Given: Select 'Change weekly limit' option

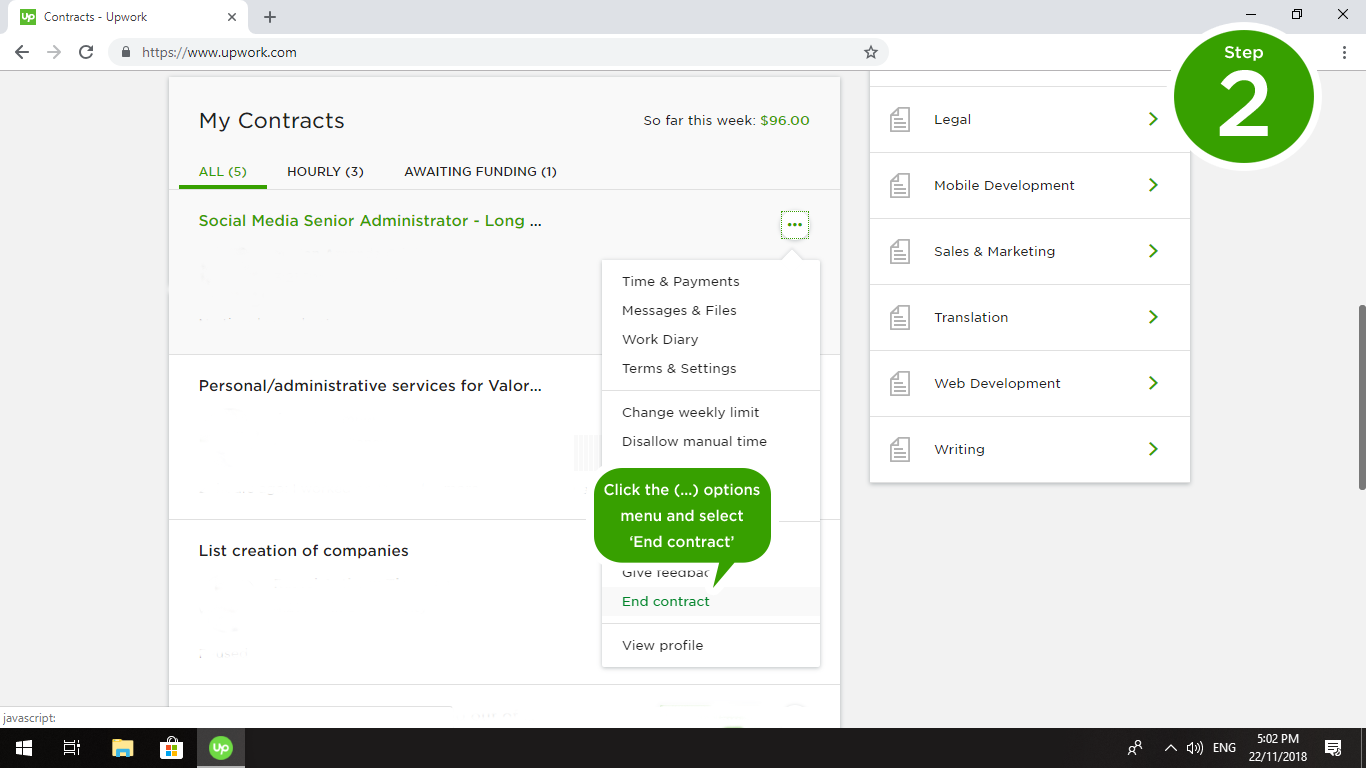Looking at the screenshot, I should [x=690, y=412].
